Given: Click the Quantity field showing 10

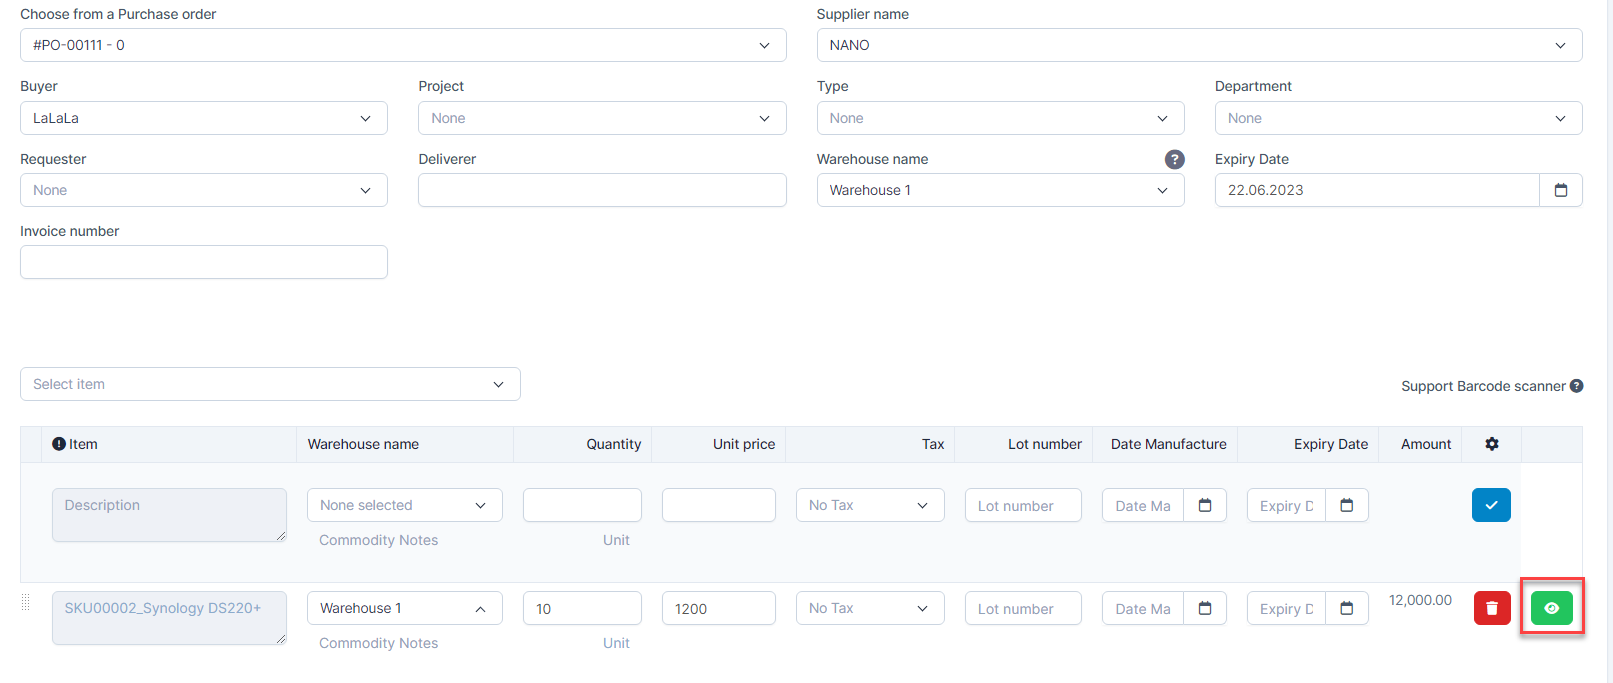Looking at the screenshot, I should [582, 608].
